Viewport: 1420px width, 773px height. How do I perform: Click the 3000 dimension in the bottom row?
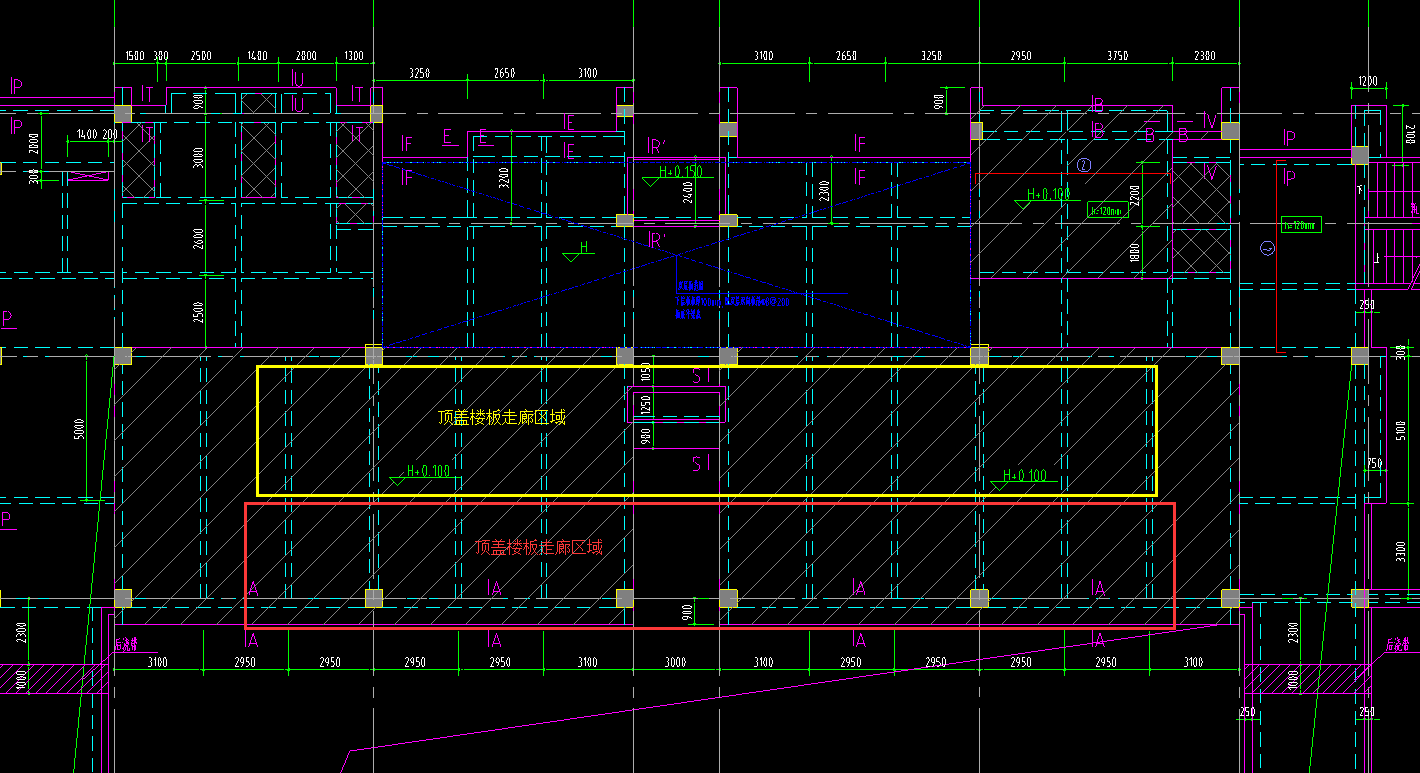click(x=676, y=662)
